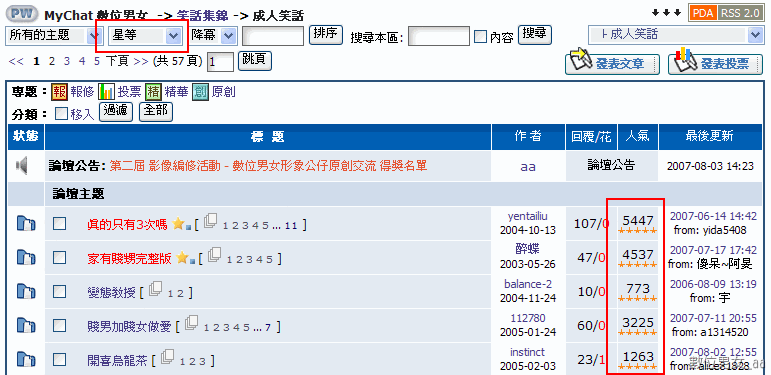Screen dimensions: 771x375
Task: Click the 全部 button
Action: [156, 111]
